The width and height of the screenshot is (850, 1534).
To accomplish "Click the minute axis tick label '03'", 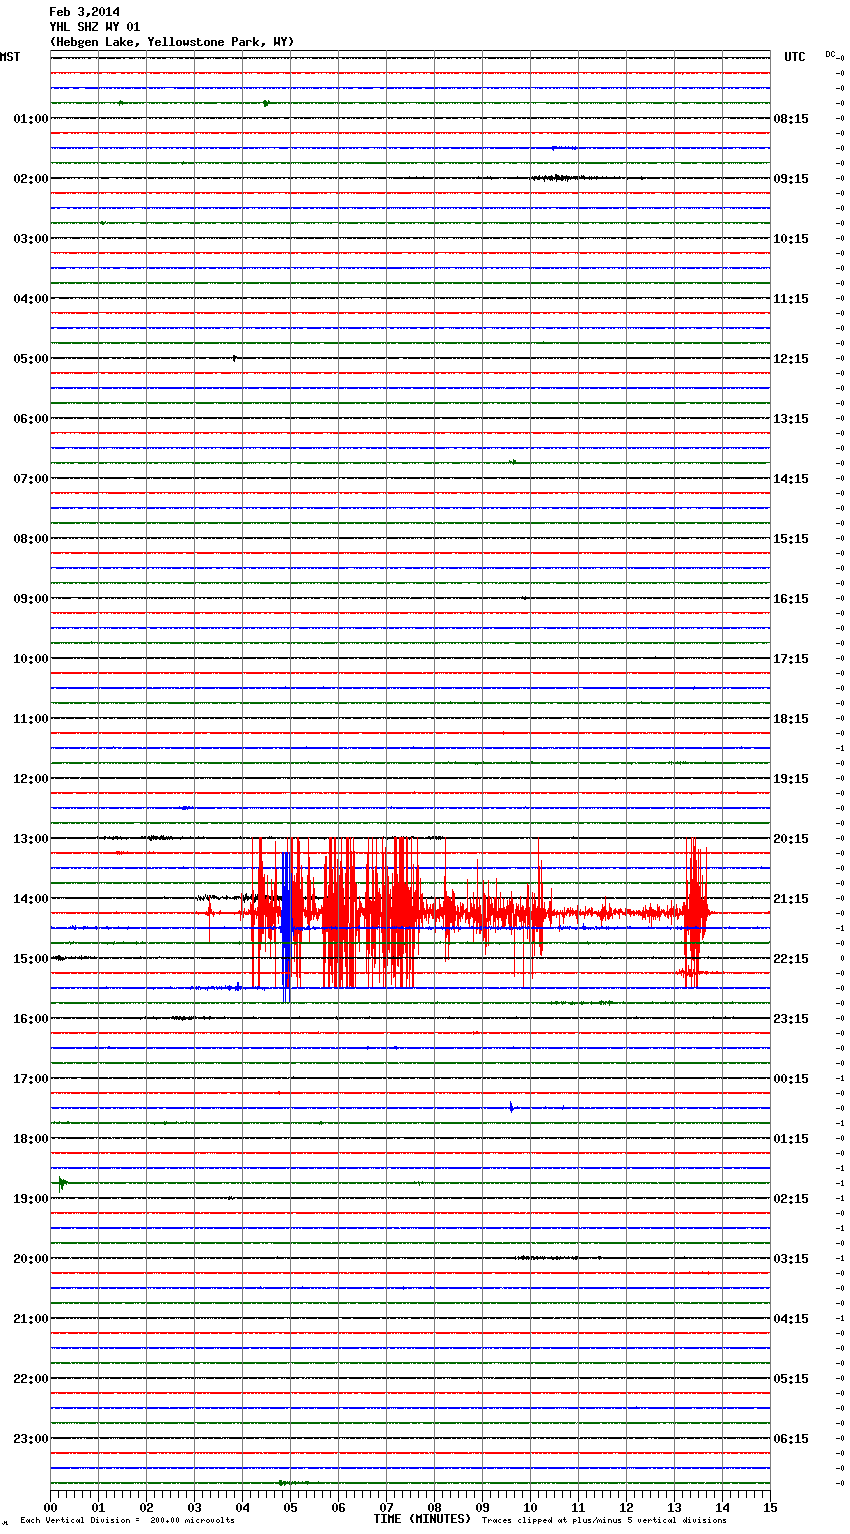I will tap(194, 1507).
